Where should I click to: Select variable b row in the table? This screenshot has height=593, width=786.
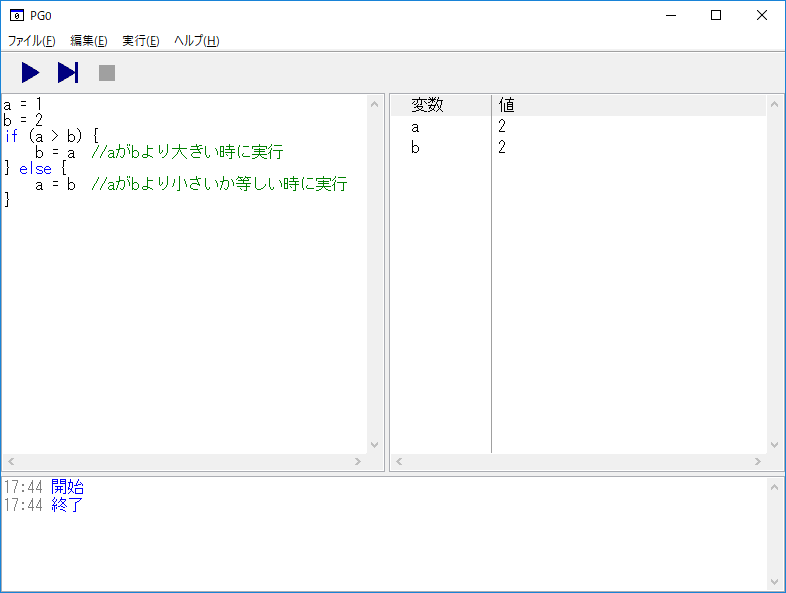pyautogui.click(x=578, y=147)
